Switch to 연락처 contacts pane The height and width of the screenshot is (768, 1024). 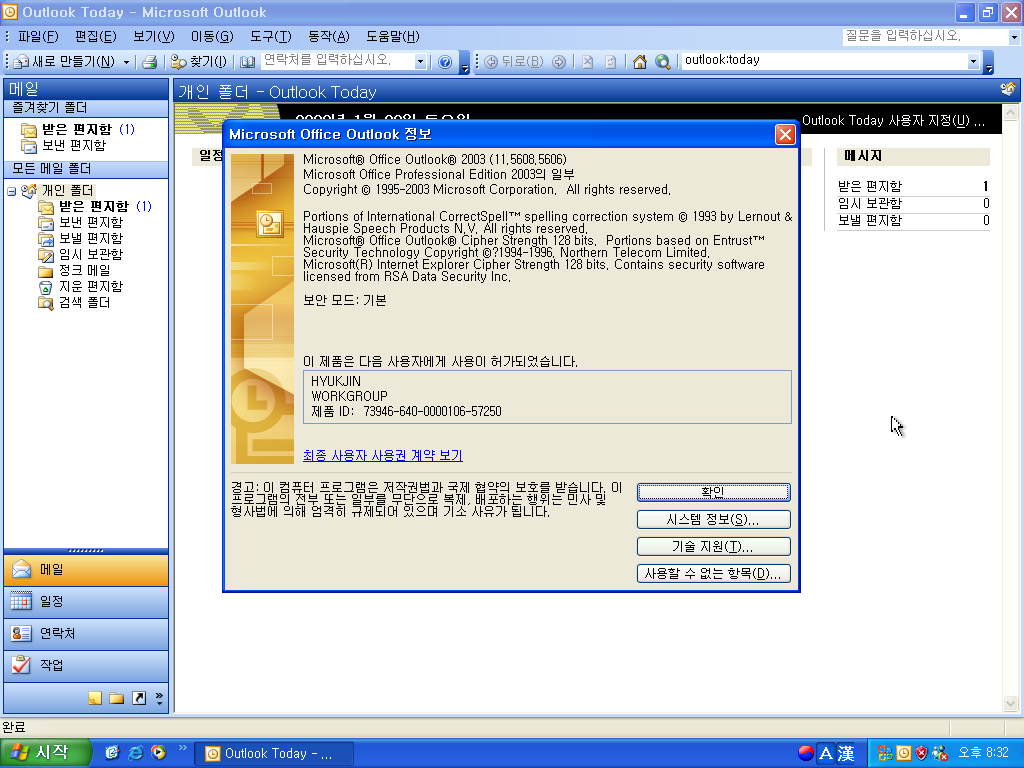pyautogui.click(x=86, y=633)
